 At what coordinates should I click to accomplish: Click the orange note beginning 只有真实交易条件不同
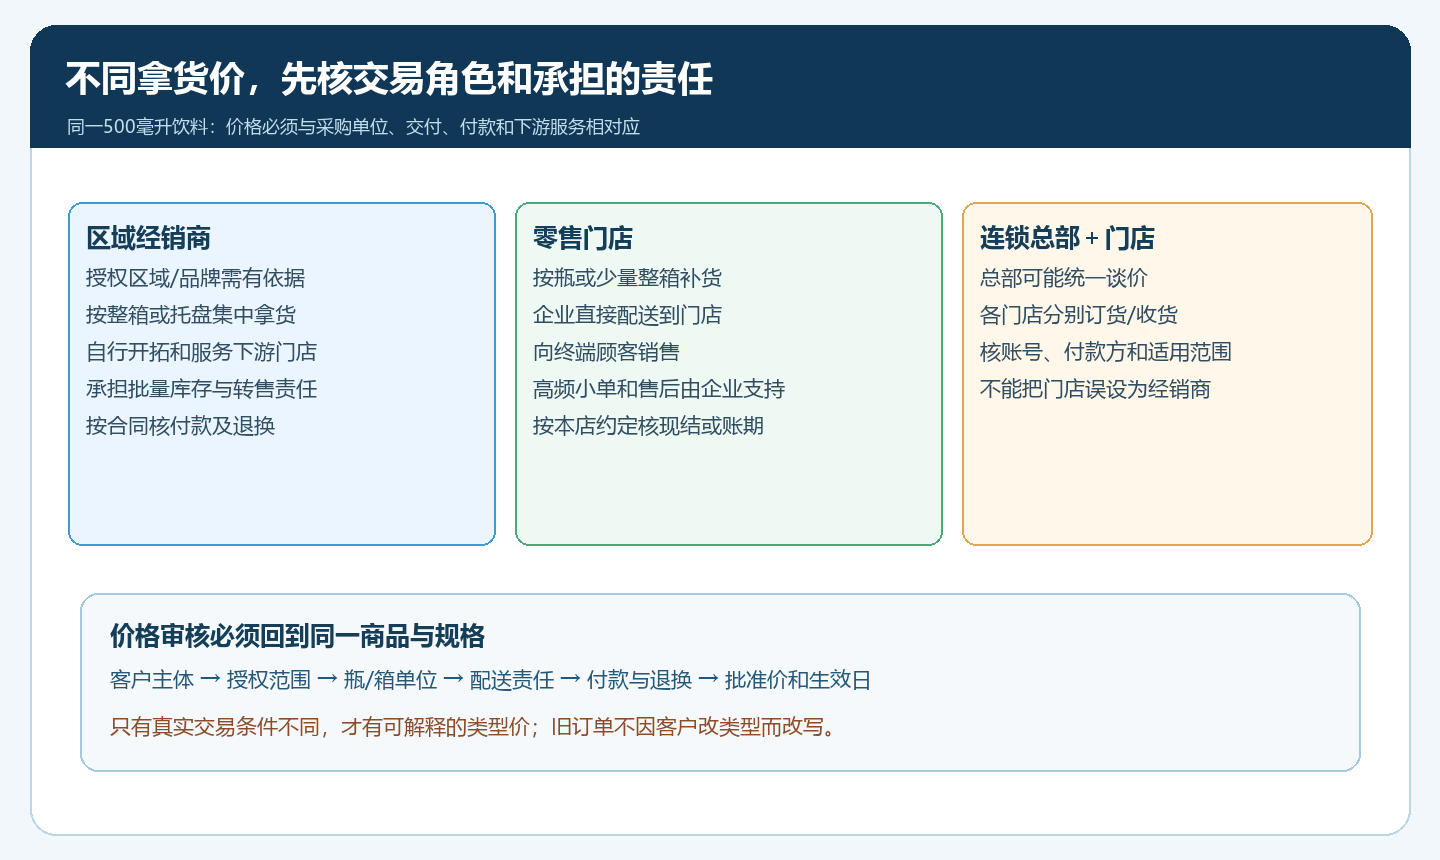474,727
